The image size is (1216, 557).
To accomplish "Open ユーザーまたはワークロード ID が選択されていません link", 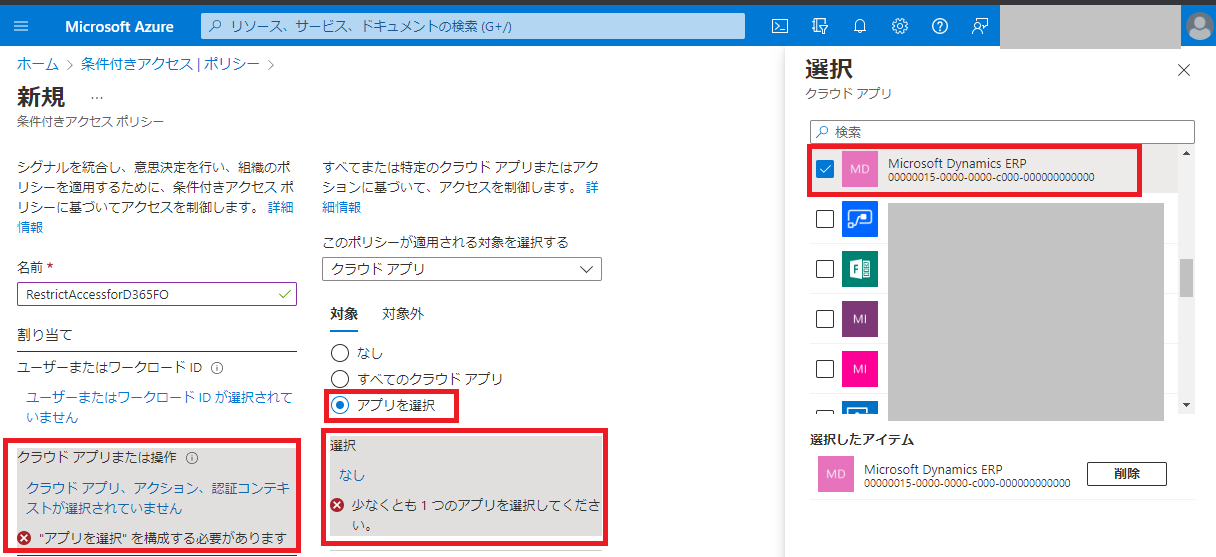I will [159, 406].
